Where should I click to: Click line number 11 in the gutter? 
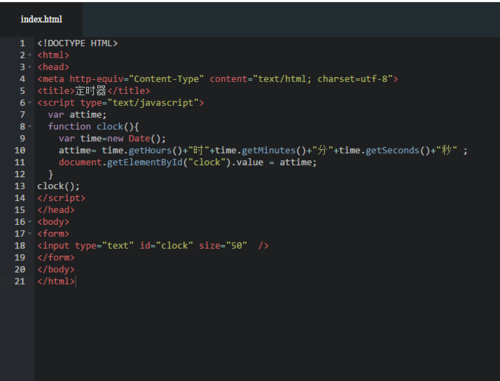tap(20, 162)
